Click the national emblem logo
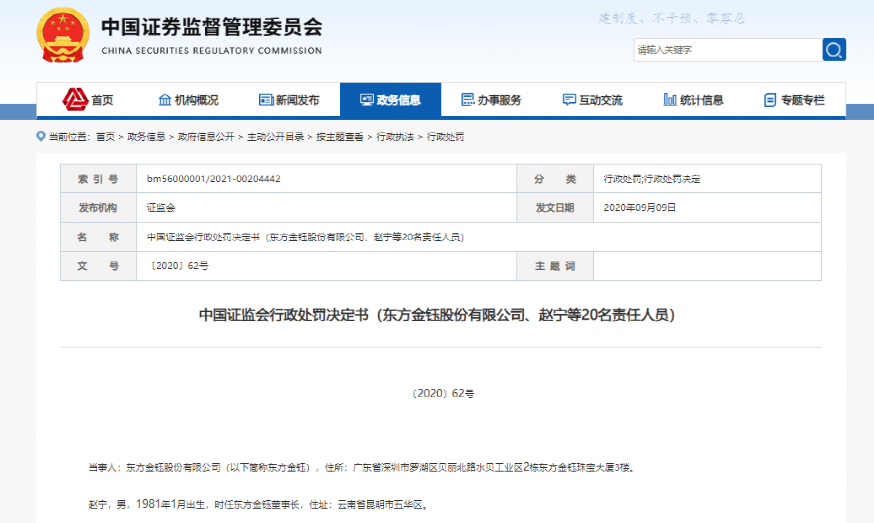 63,35
